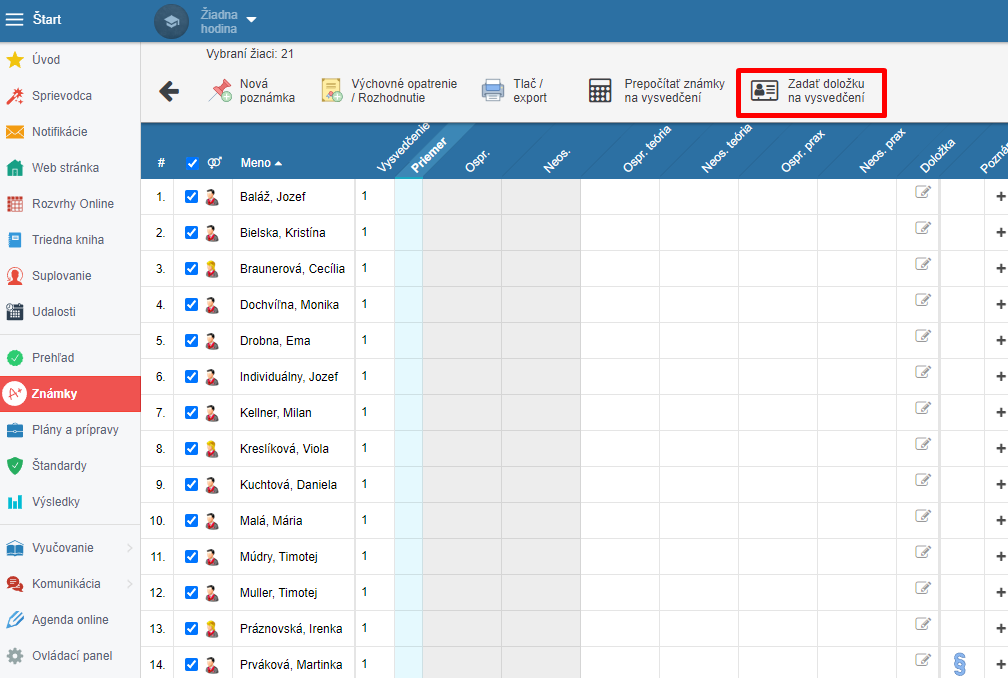Click Vysvedčenie value for Muller, Timotej
This screenshot has width=1008, height=678.
click(364, 592)
